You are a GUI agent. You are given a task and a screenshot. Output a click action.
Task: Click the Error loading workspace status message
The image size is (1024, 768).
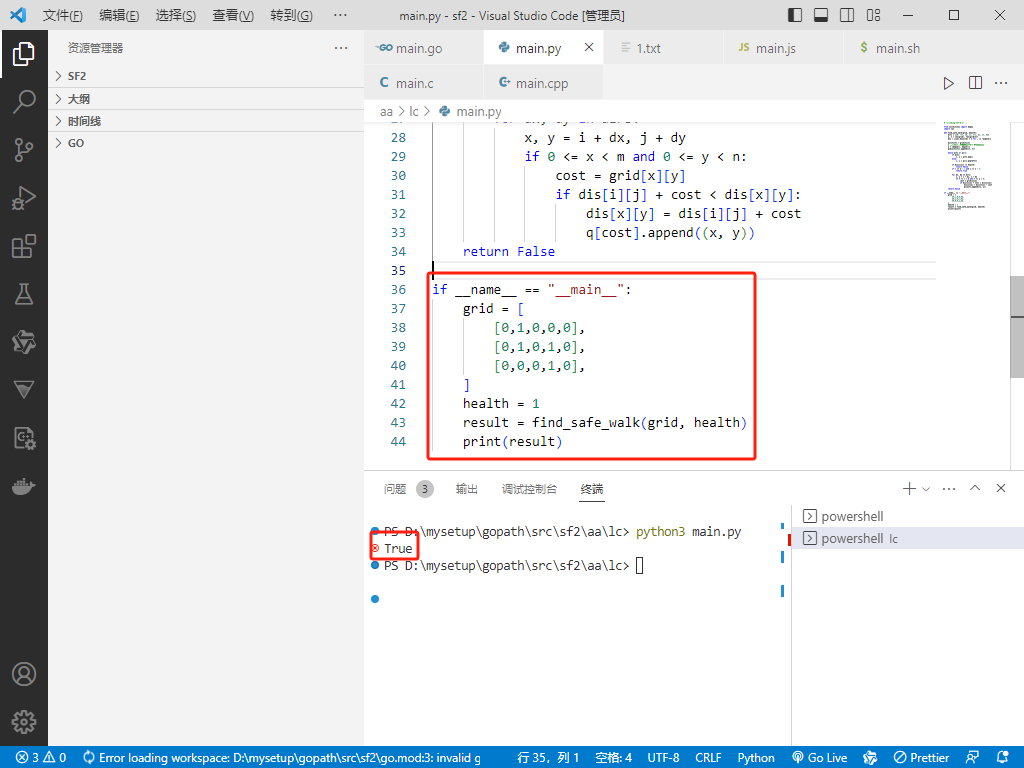click(281, 758)
